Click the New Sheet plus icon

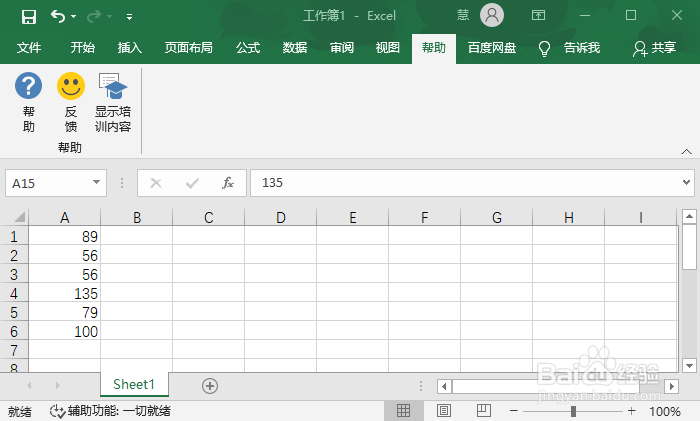pyautogui.click(x=210, y=386)
